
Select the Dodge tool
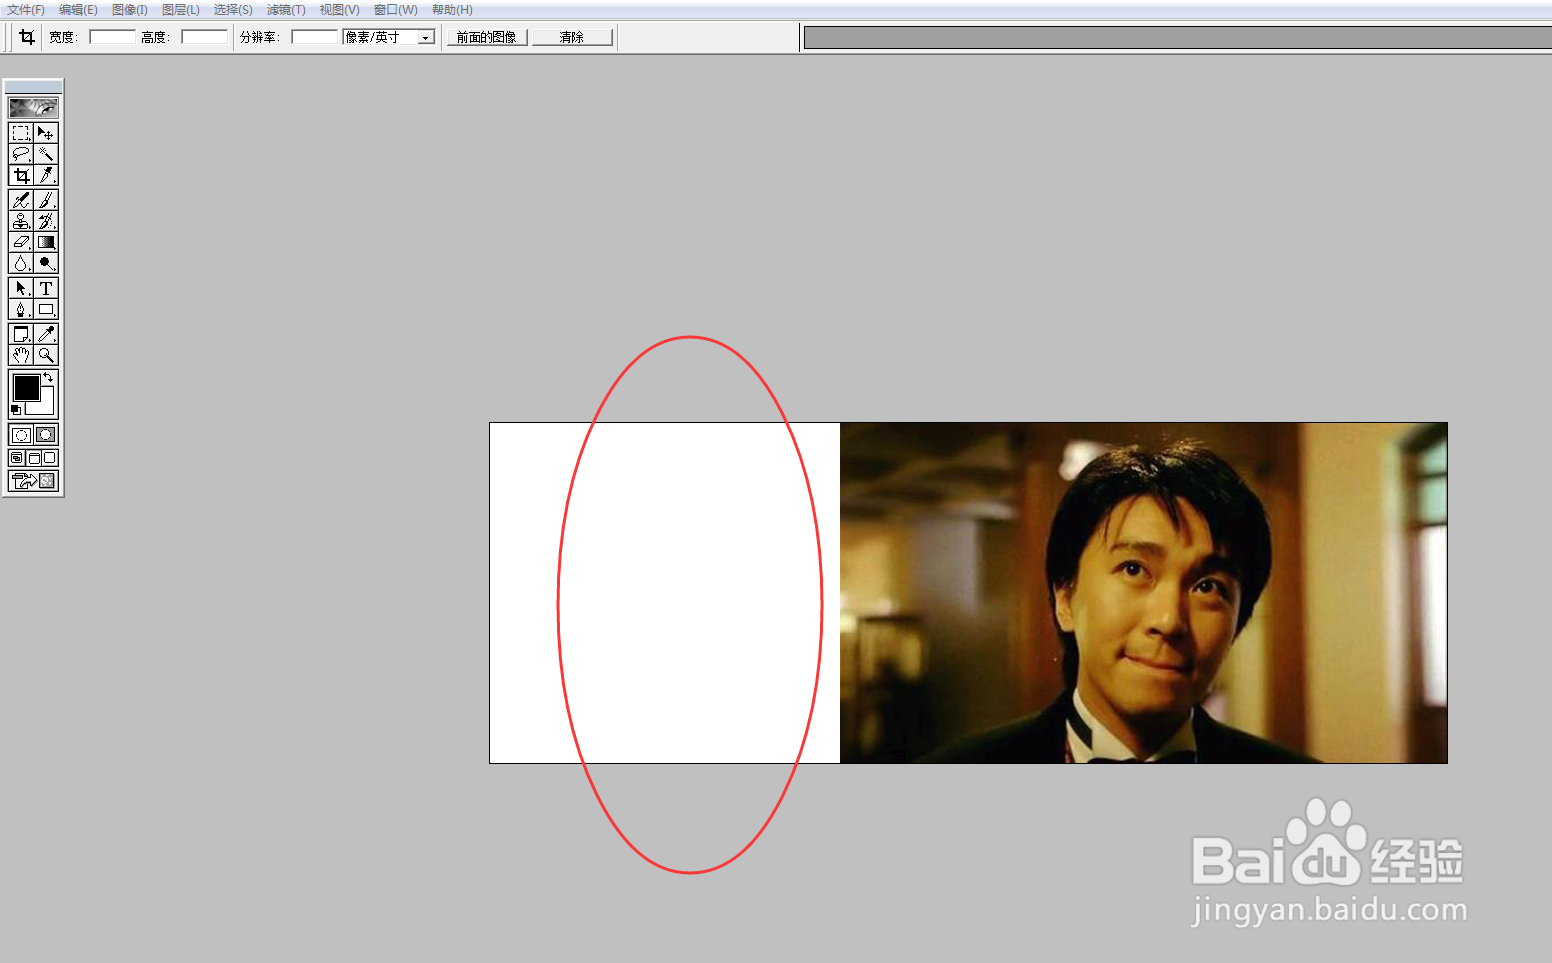pyautogui.click(x=46, y=263)
